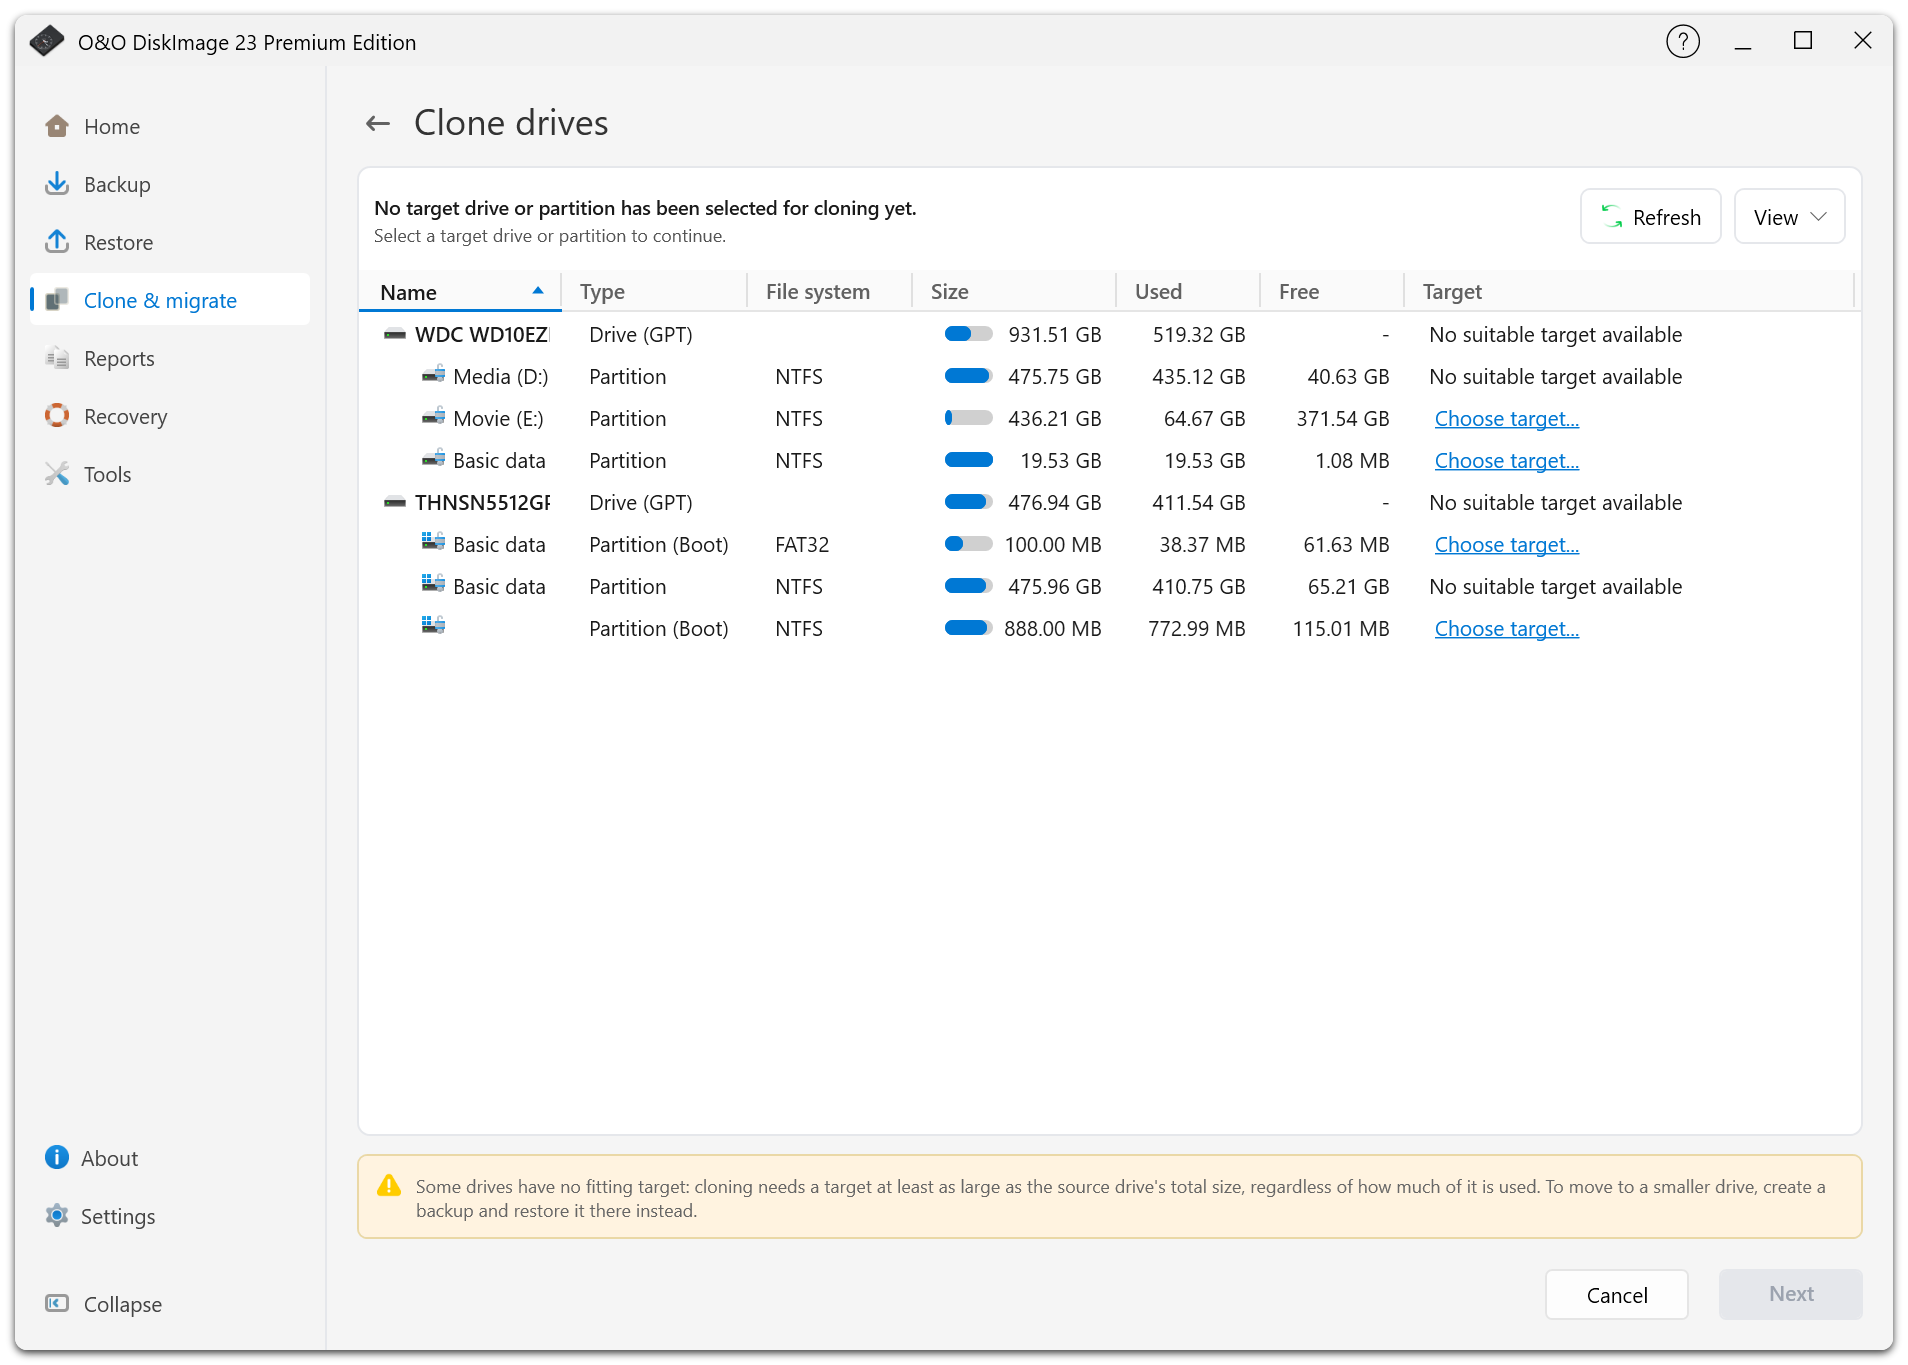Sort by the Free column header
This screenshot has height=1365, width=1908.
(1331, 292)
